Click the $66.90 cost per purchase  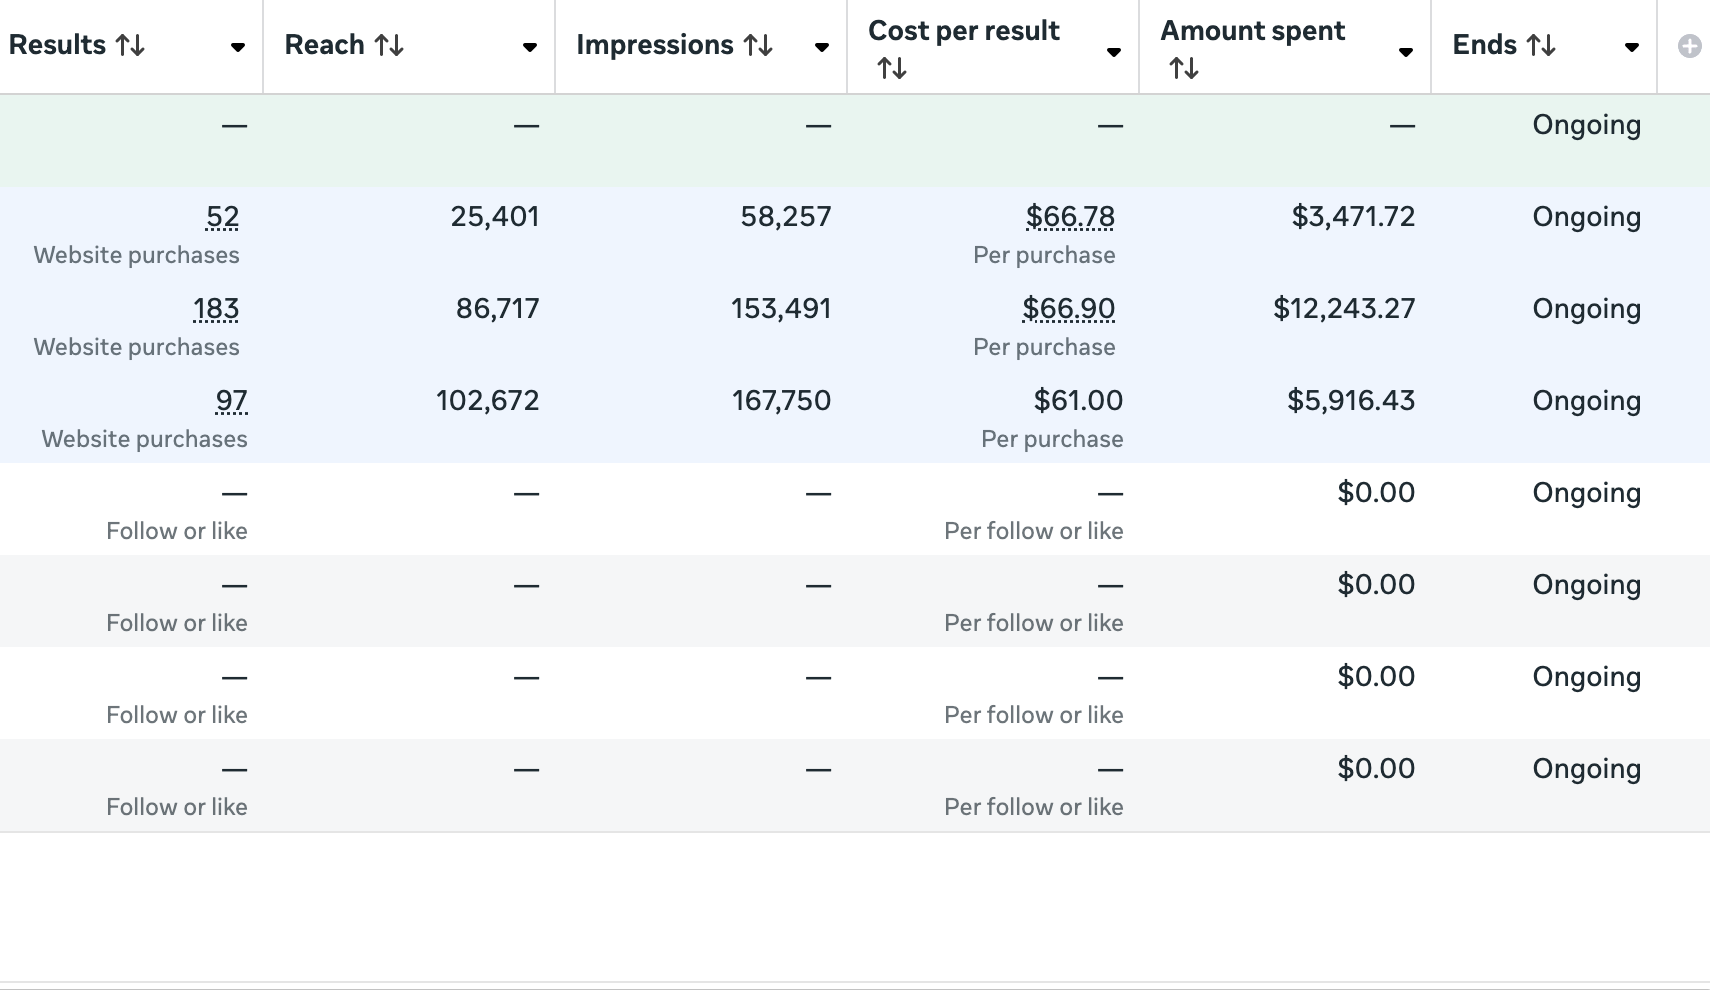[1068, 309]
